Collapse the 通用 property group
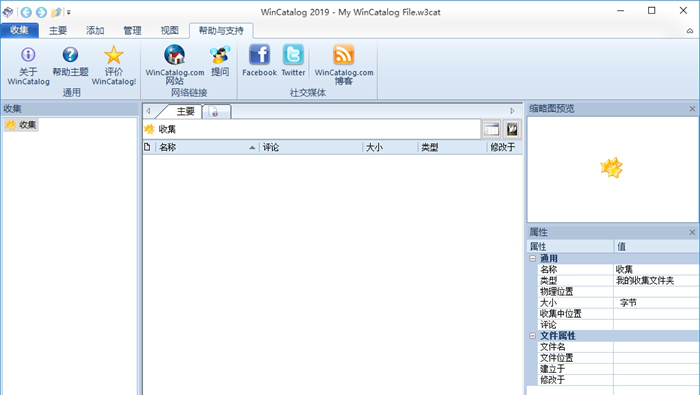Viewport: 700px width, 410px height. pos(532,258)
